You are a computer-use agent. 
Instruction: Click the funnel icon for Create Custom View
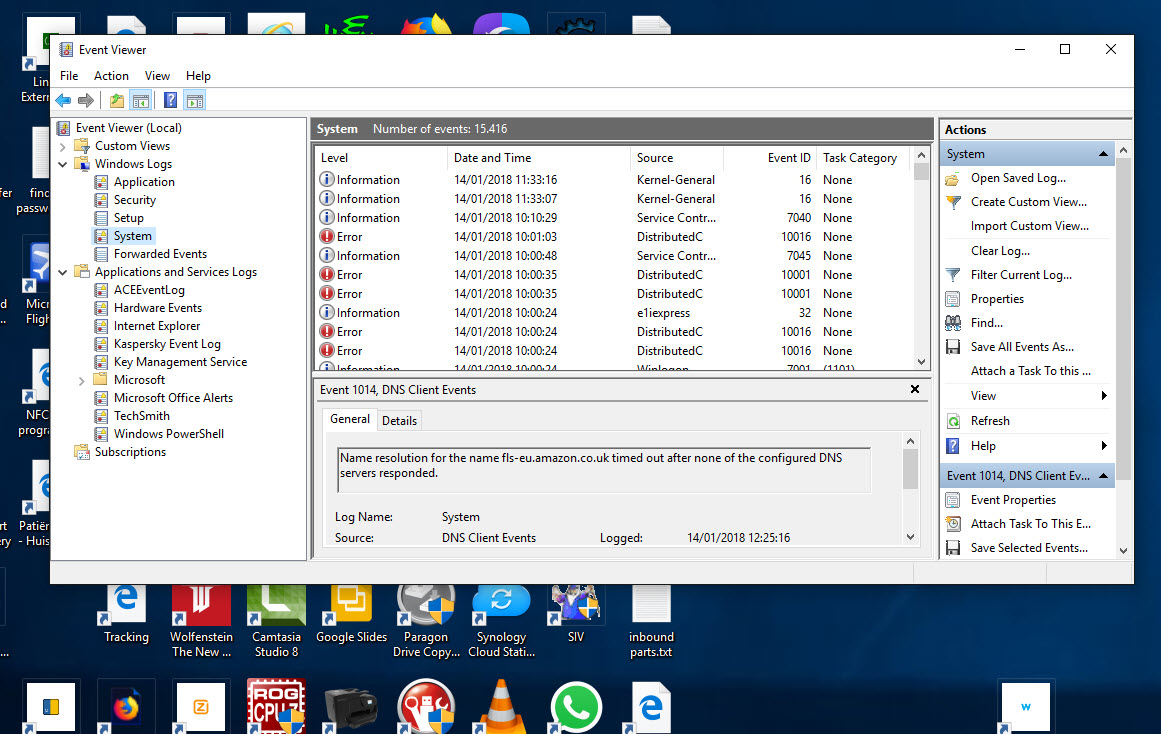[953, 202]
